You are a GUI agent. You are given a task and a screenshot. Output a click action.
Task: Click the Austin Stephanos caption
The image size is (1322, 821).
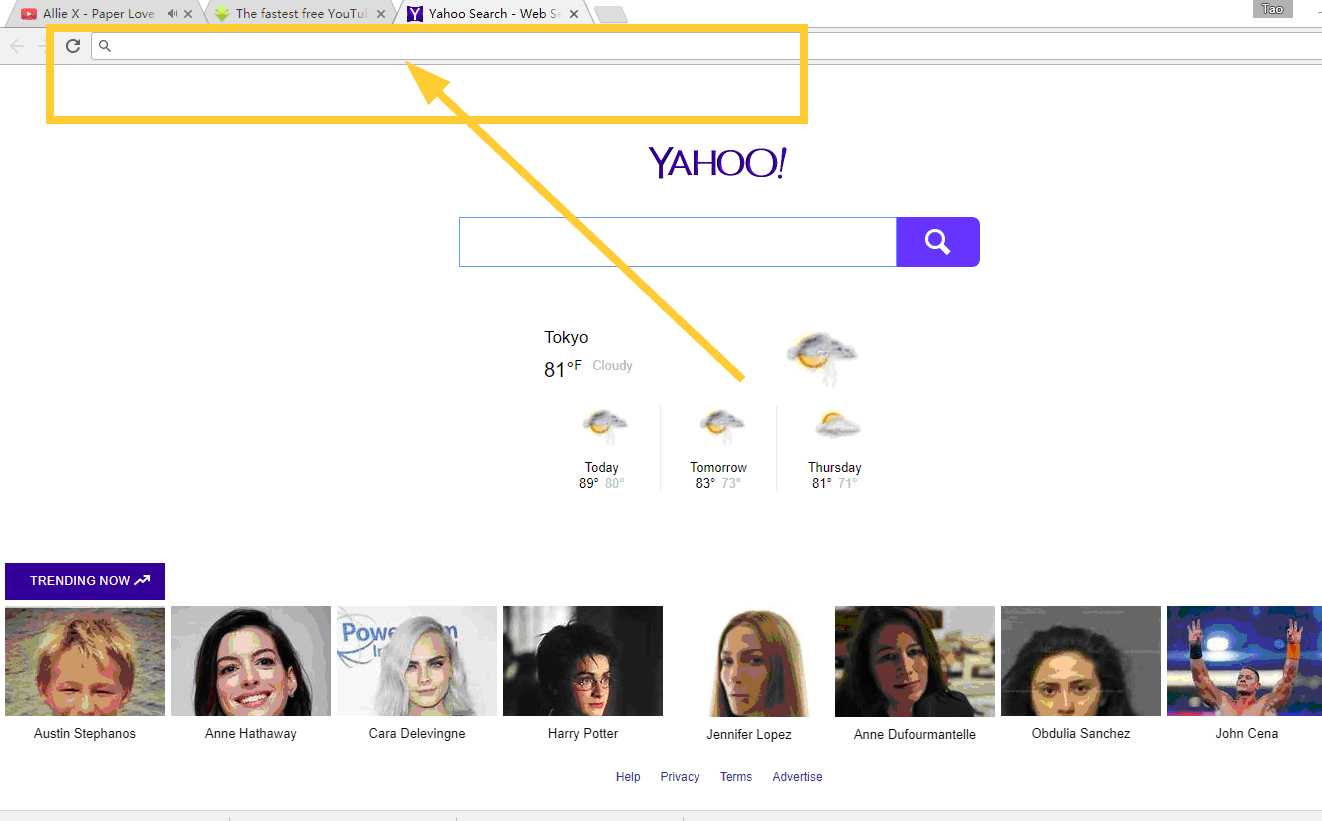(x=85, y=734)
